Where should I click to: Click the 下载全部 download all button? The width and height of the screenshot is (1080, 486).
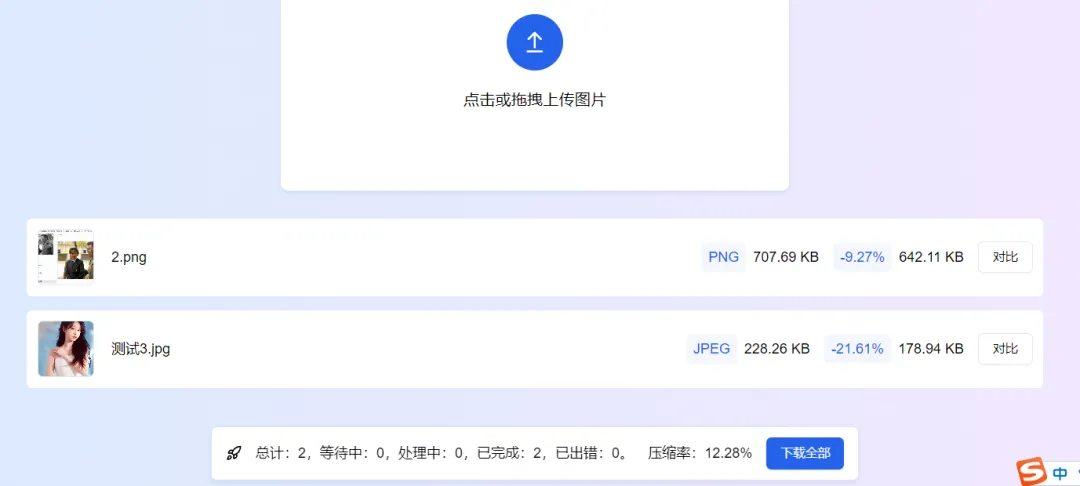(805, 453)
